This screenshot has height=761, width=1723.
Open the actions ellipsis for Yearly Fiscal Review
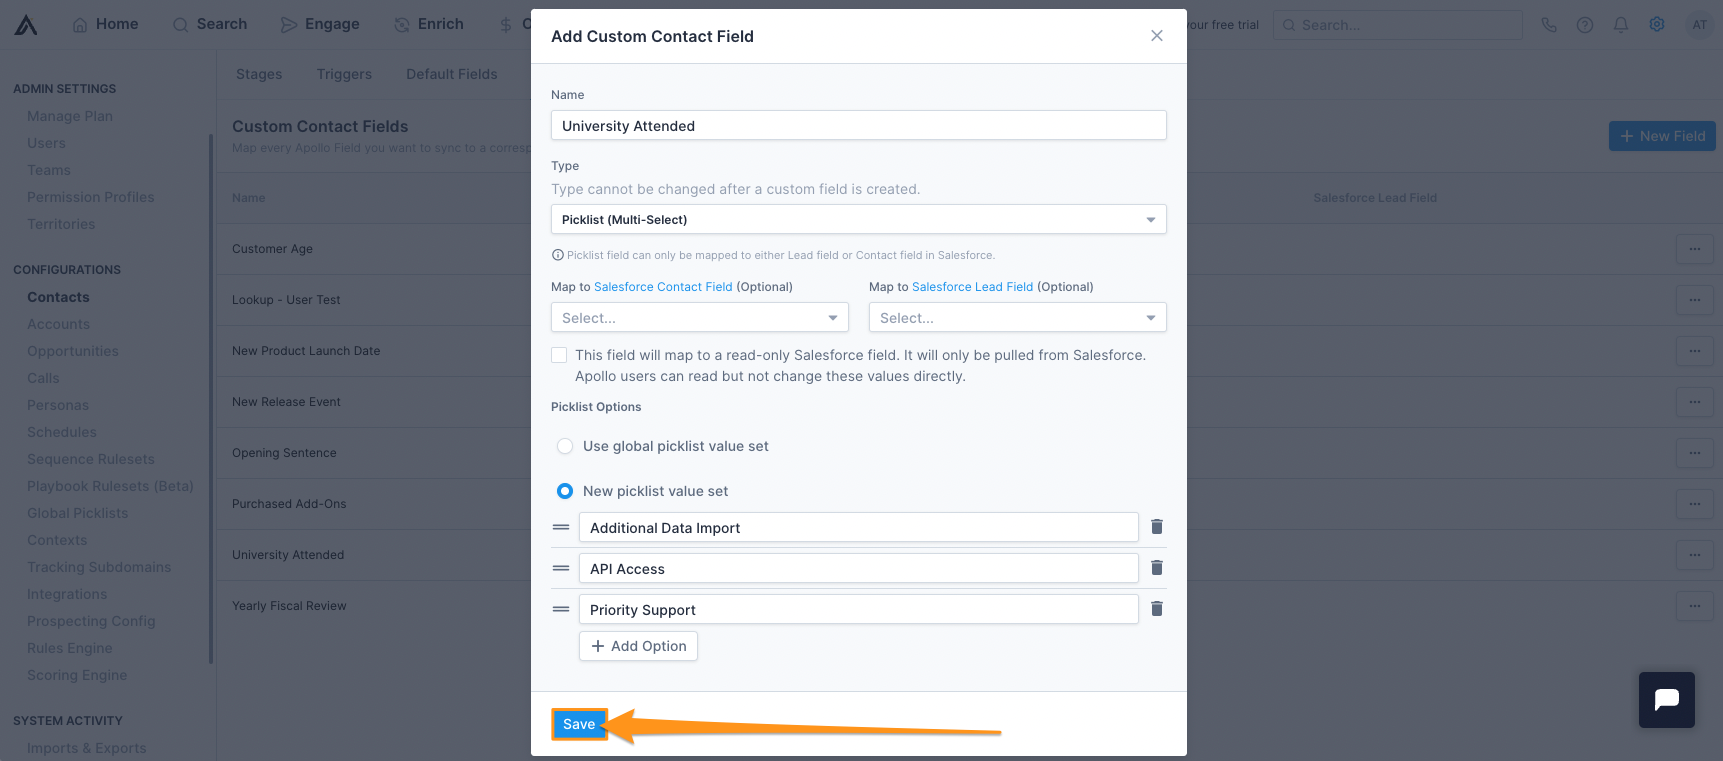[x=1694, y=605]
